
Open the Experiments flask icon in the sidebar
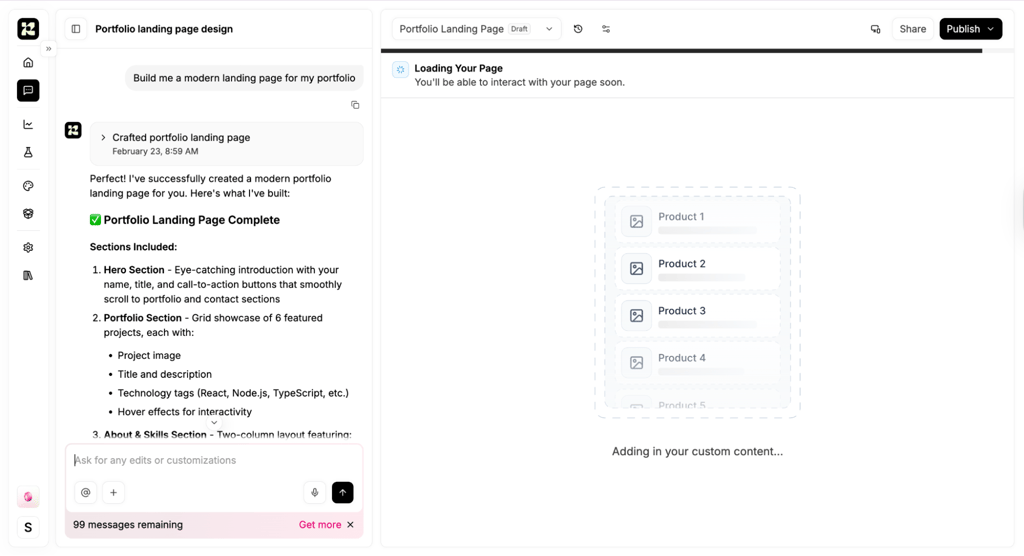(28, 152)
